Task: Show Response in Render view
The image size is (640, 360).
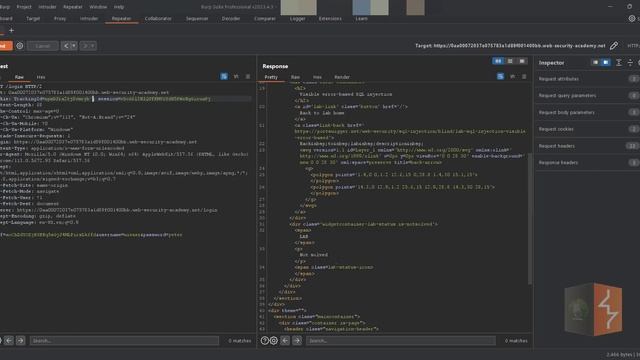Action: pos(342,77)
